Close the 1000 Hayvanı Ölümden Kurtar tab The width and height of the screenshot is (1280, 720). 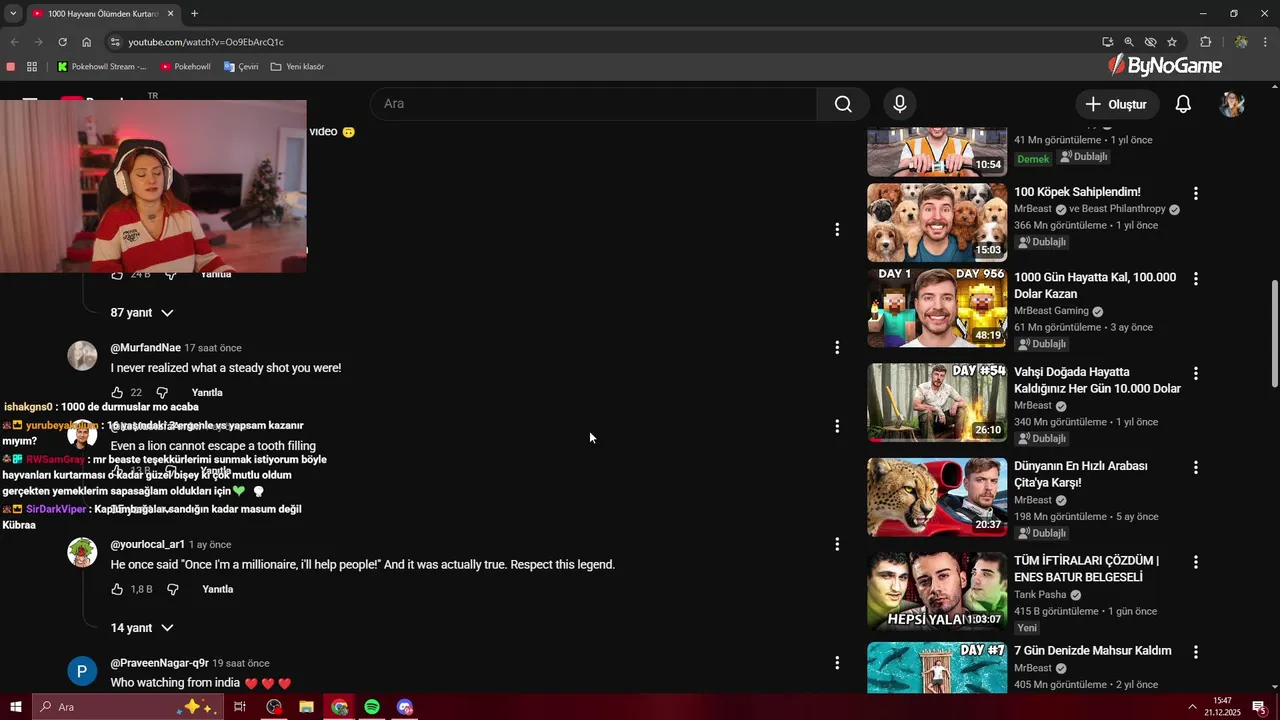pyautogui.click(x=170, y=14)
